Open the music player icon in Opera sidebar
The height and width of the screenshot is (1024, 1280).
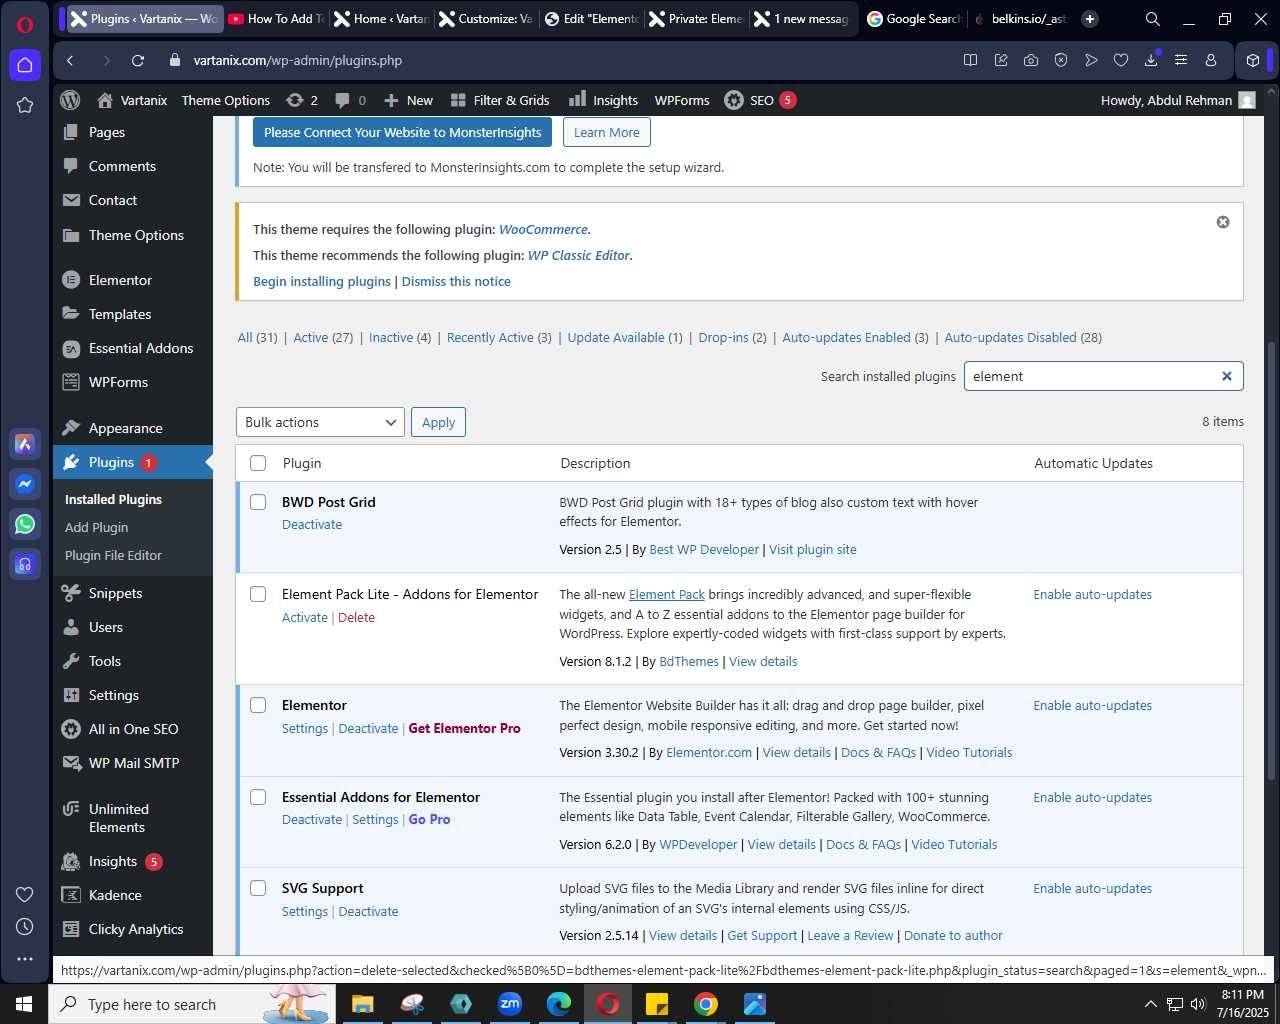(25, 564)
